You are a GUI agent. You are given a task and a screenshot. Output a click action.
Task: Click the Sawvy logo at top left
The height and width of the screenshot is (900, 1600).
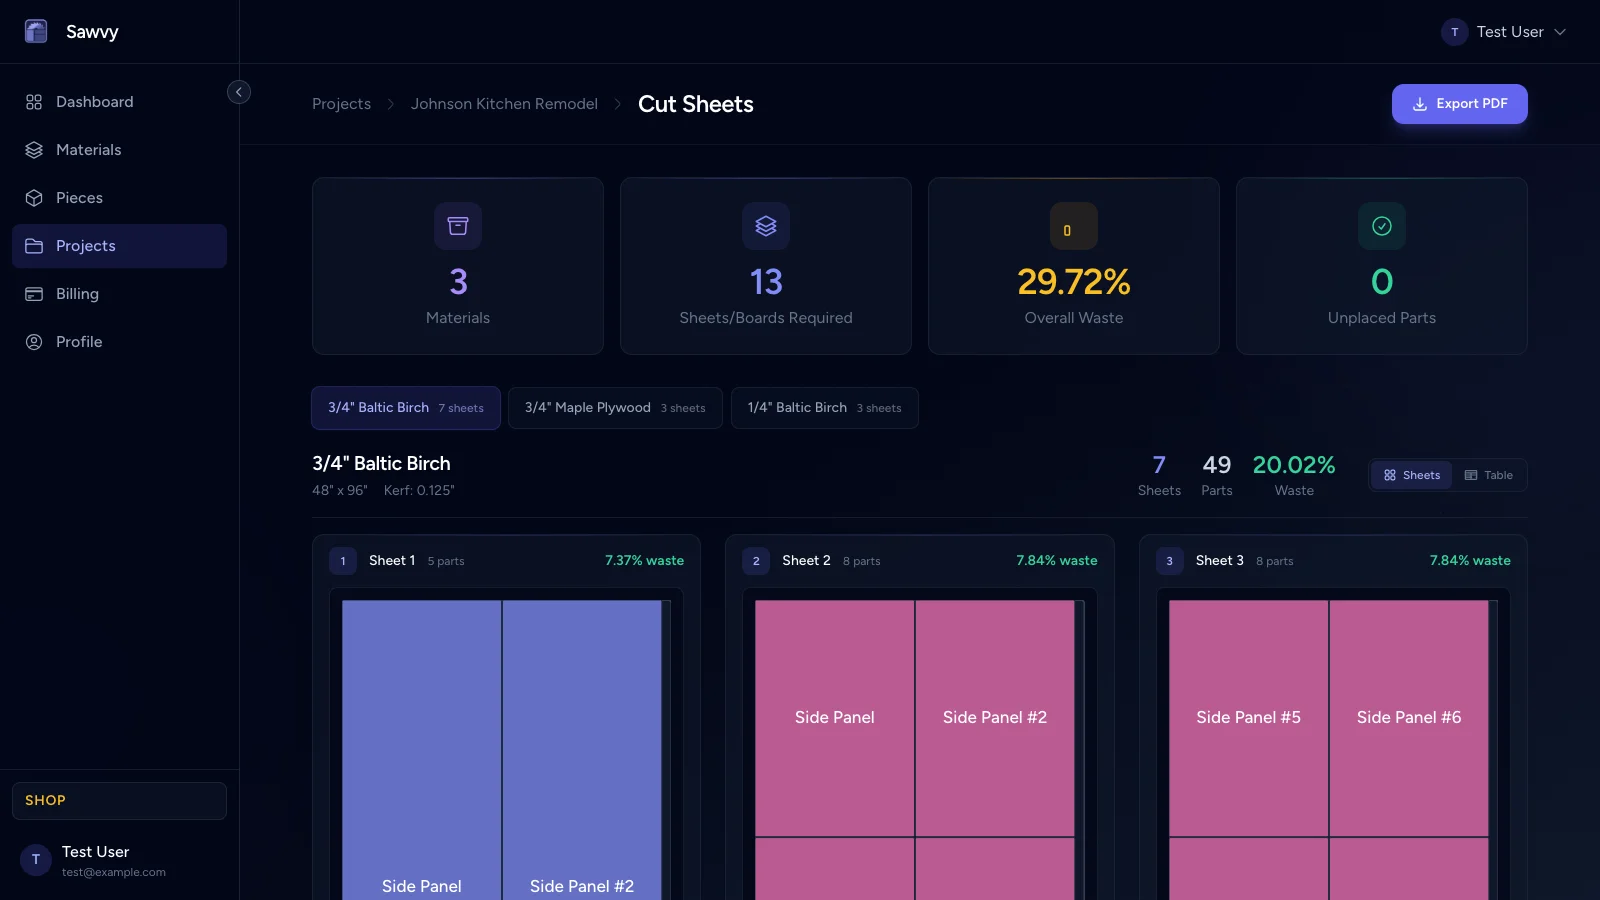36,31
